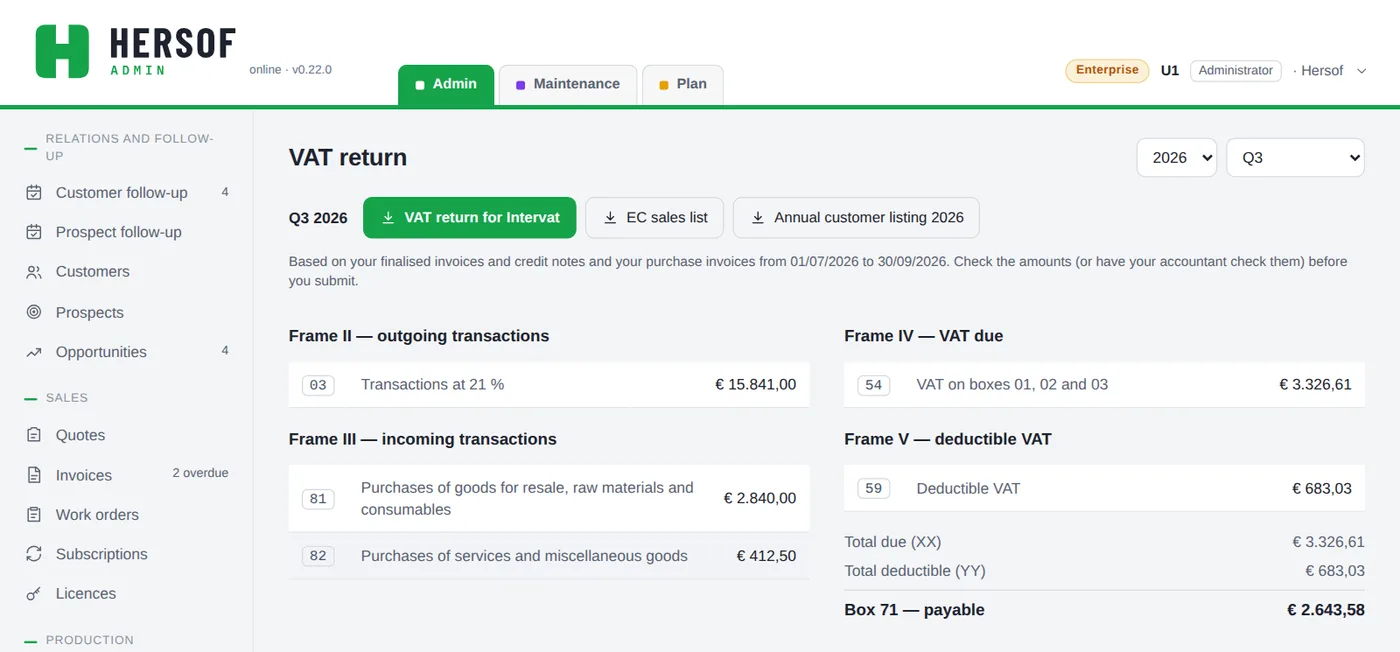
Task: Open the year 2026 dropdown
Action: 1177,158
